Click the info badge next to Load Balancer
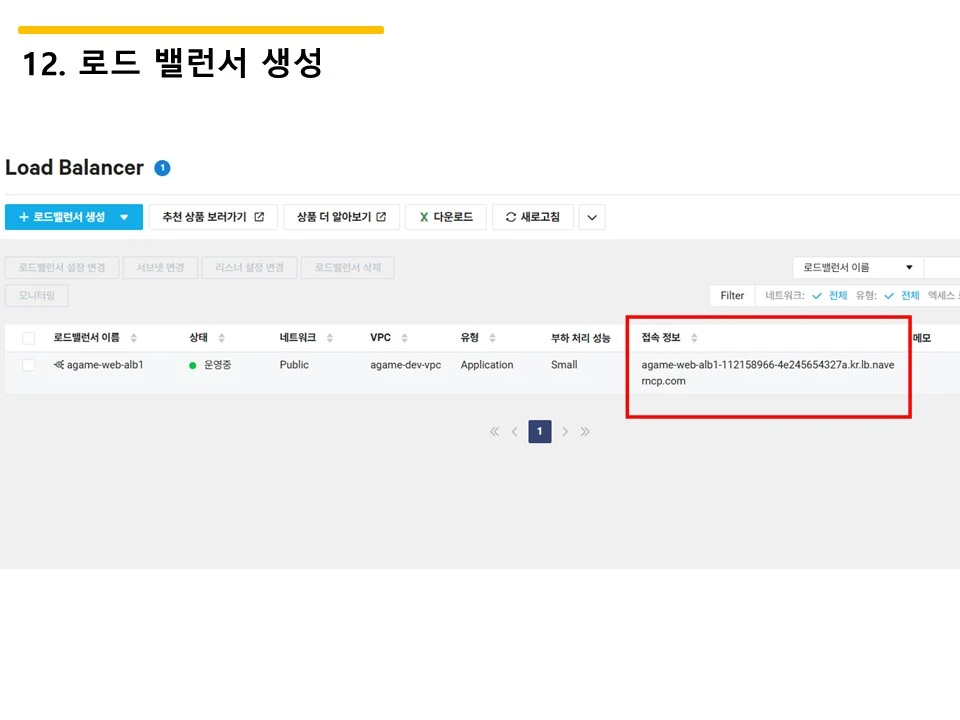The image size is (960, 720). click(x=161, y=167)
